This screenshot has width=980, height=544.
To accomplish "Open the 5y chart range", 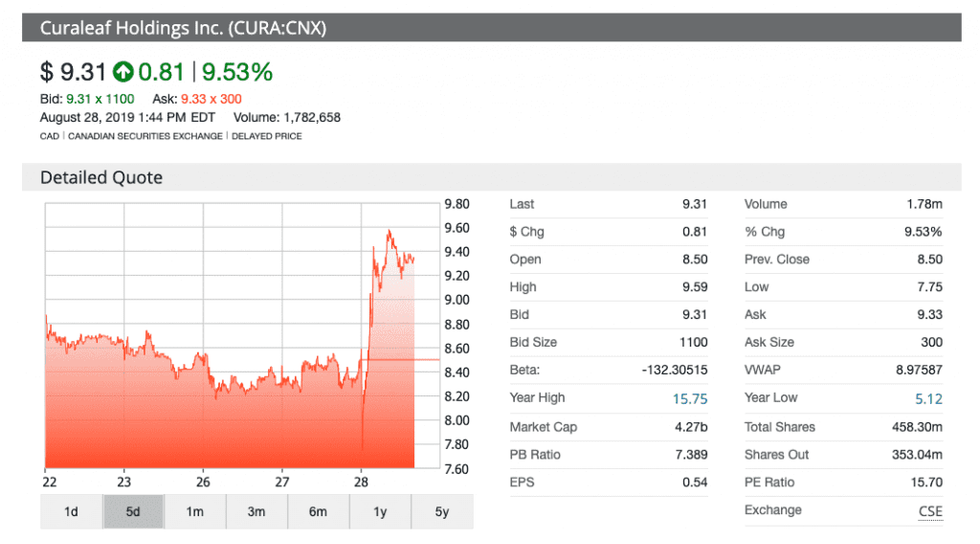I will point(442,511).
